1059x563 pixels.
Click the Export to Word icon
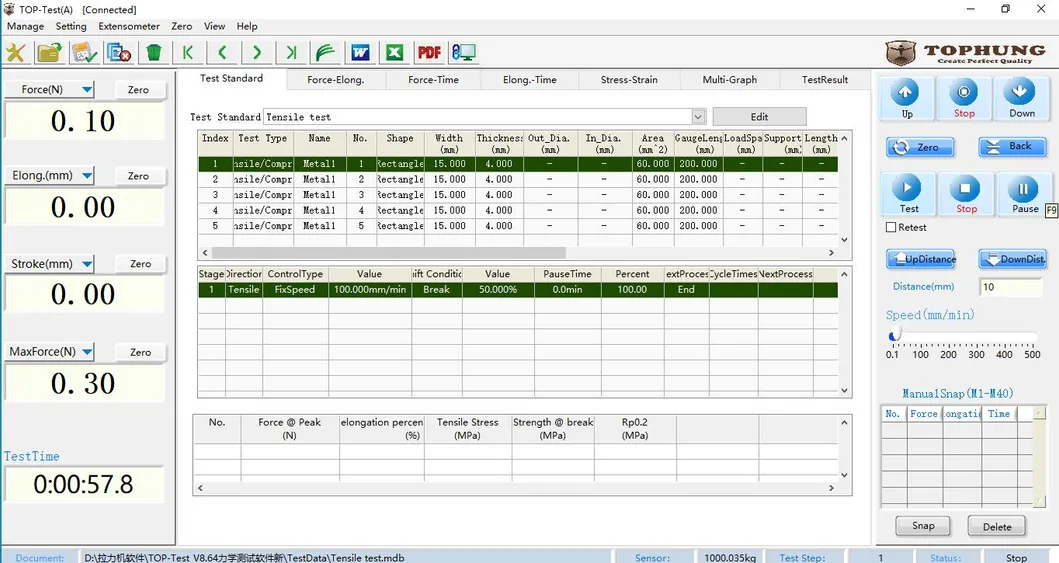(360, 53)
